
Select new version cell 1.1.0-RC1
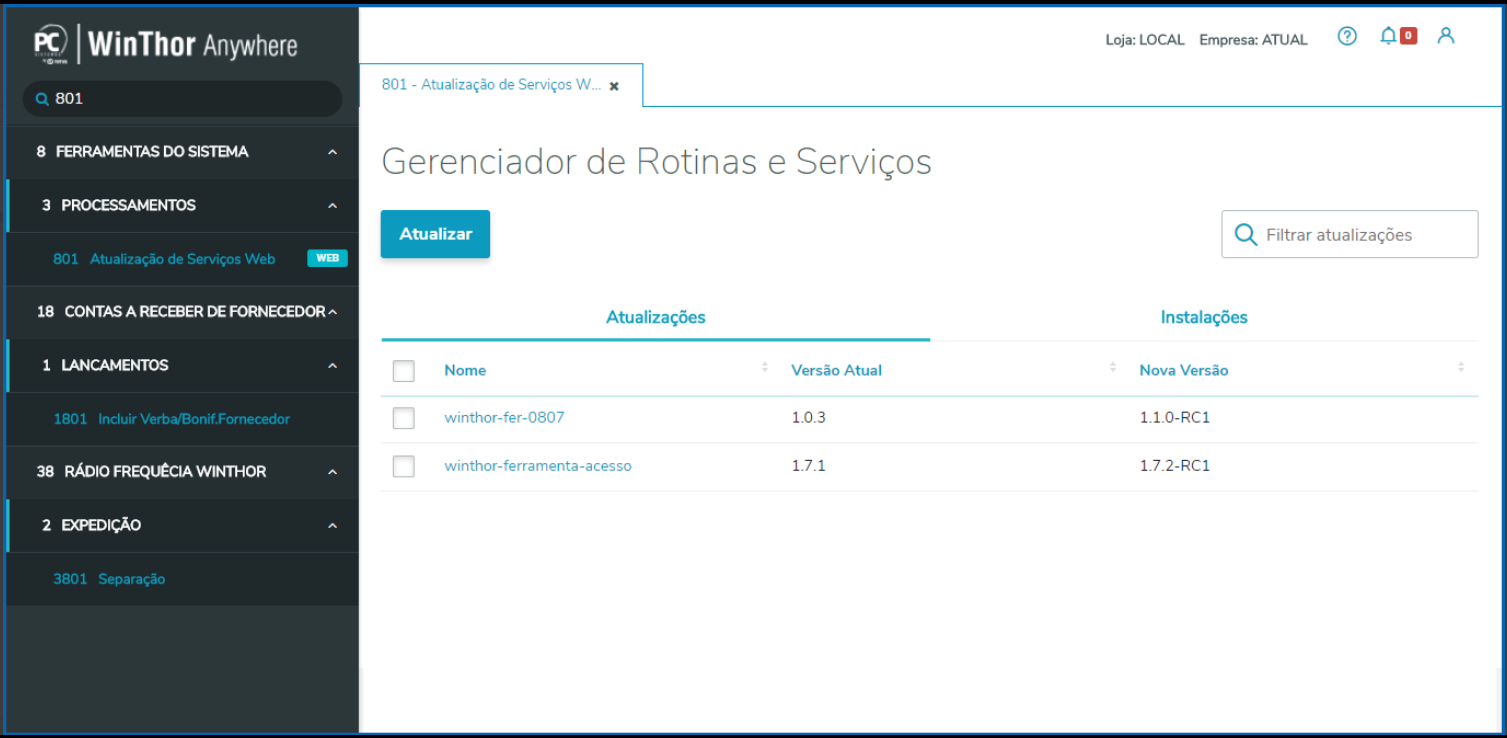click(1175, 417)
